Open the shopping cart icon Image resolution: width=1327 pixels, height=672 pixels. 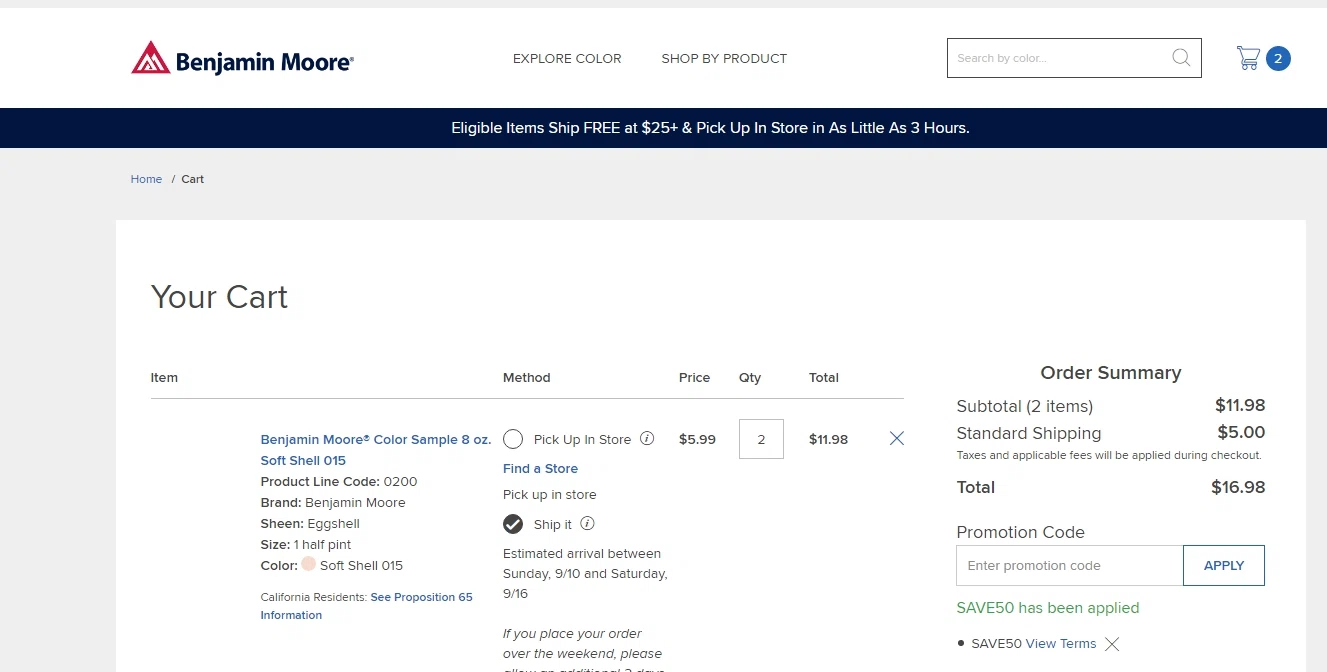pyautogui.click(x=1248, y=58)
